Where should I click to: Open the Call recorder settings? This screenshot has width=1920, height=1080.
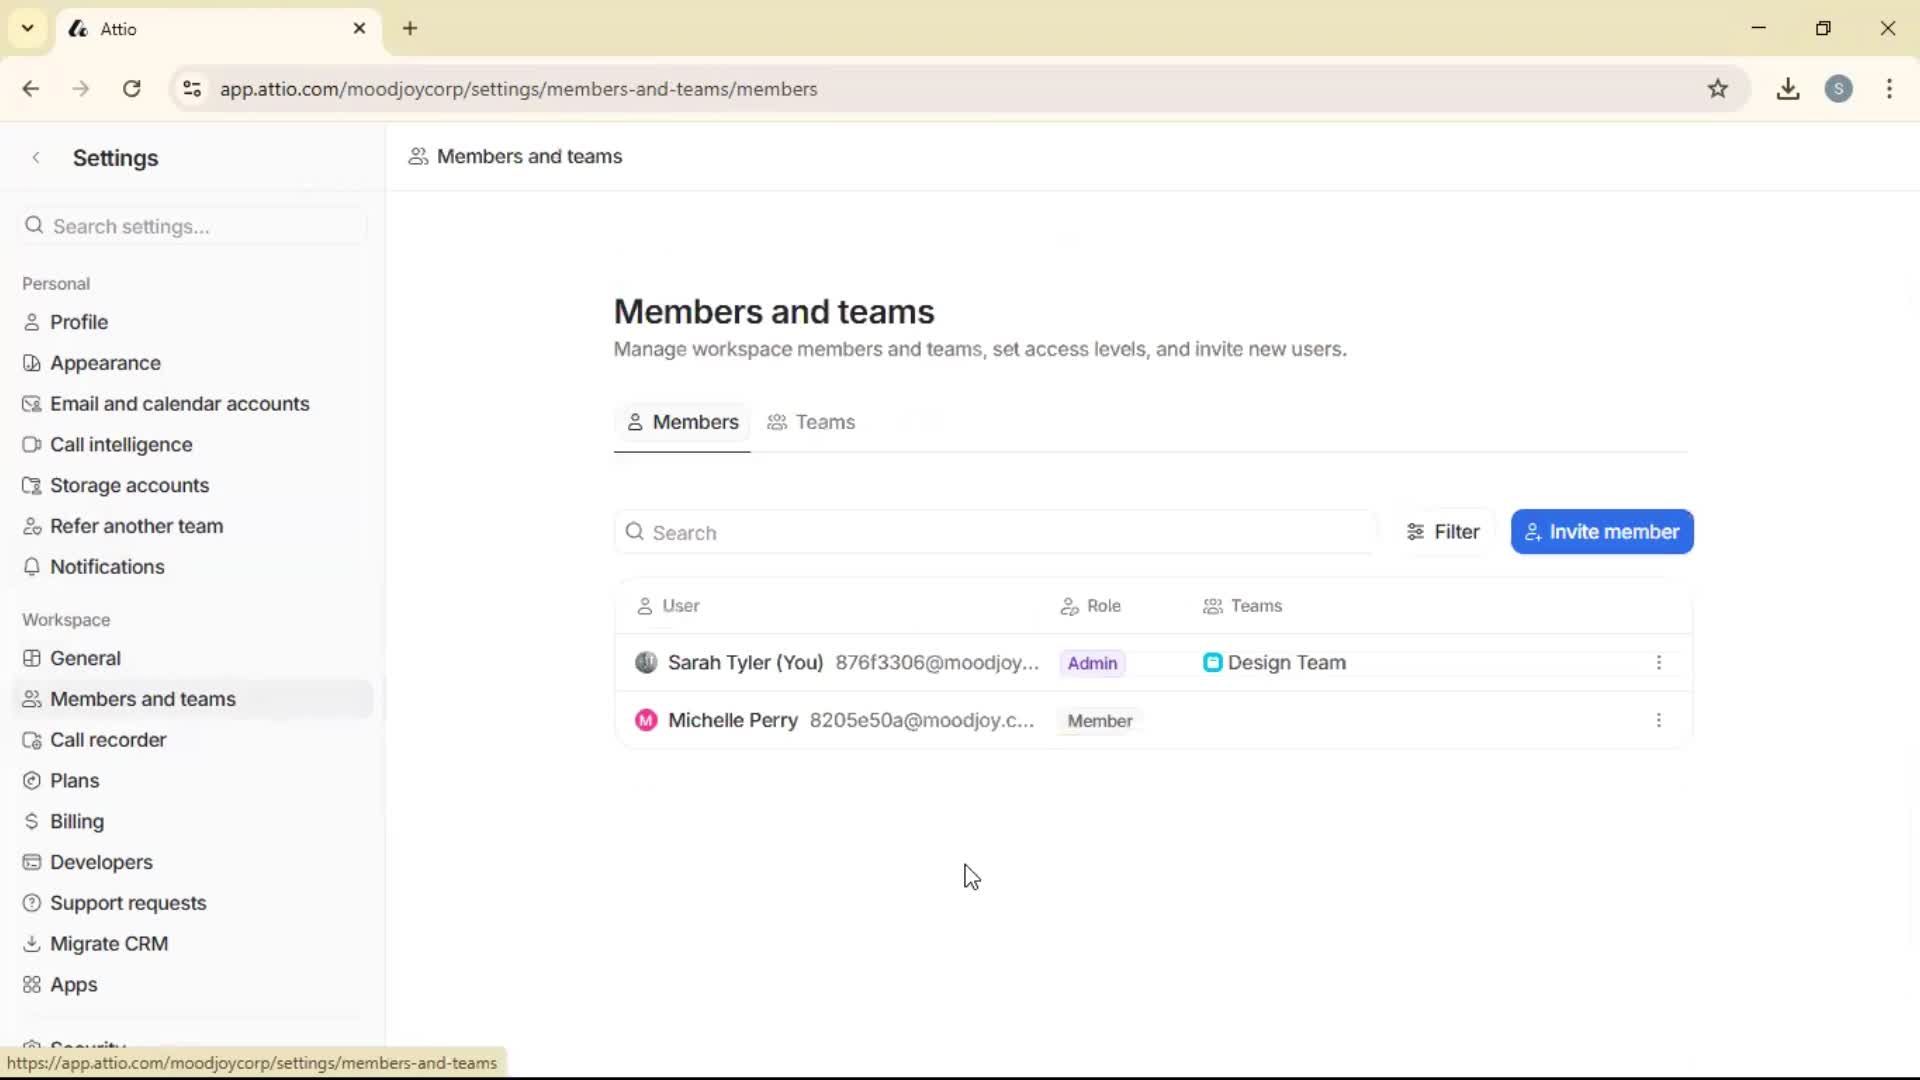point(108,739)
